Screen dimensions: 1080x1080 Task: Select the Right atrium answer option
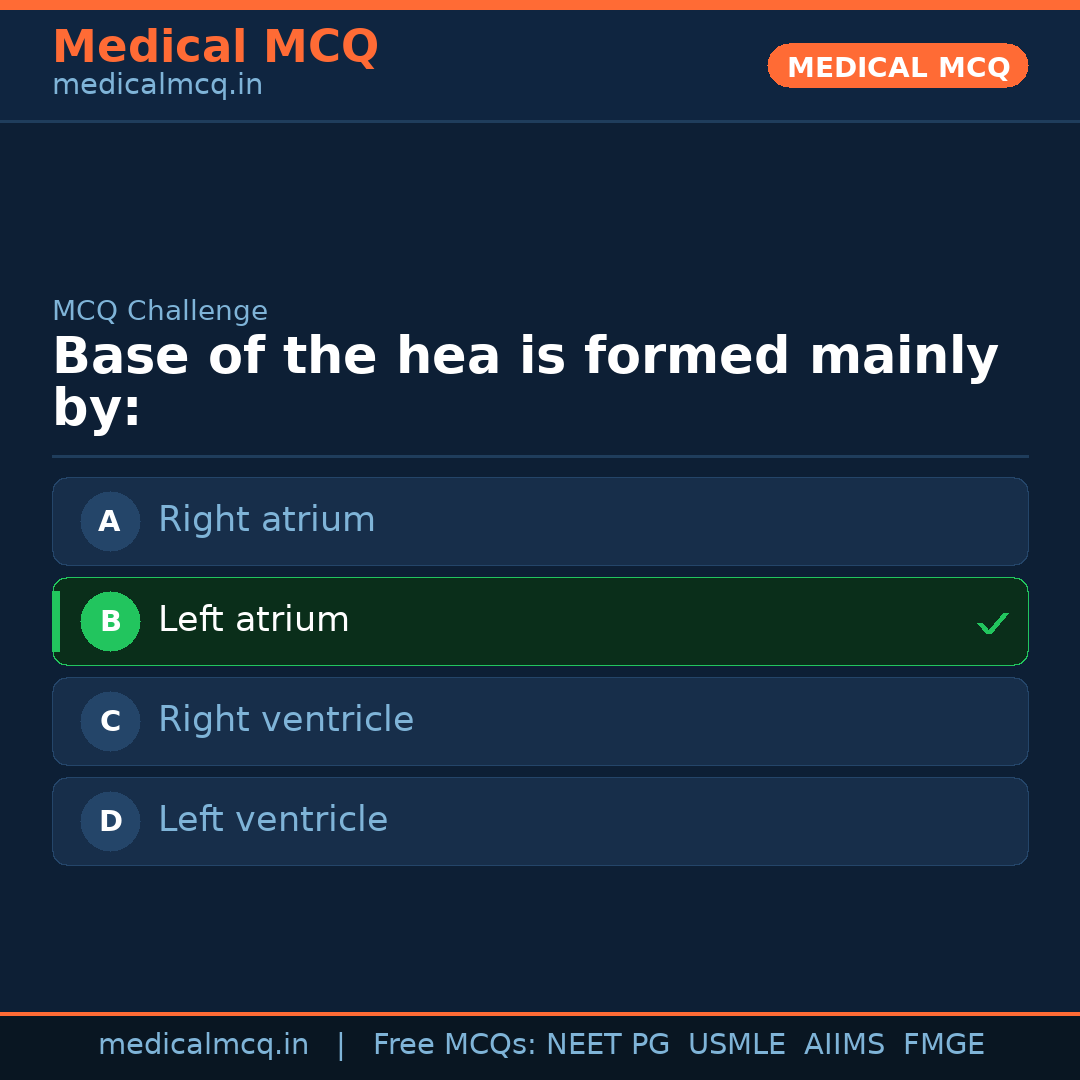click(x=540, y=521)
